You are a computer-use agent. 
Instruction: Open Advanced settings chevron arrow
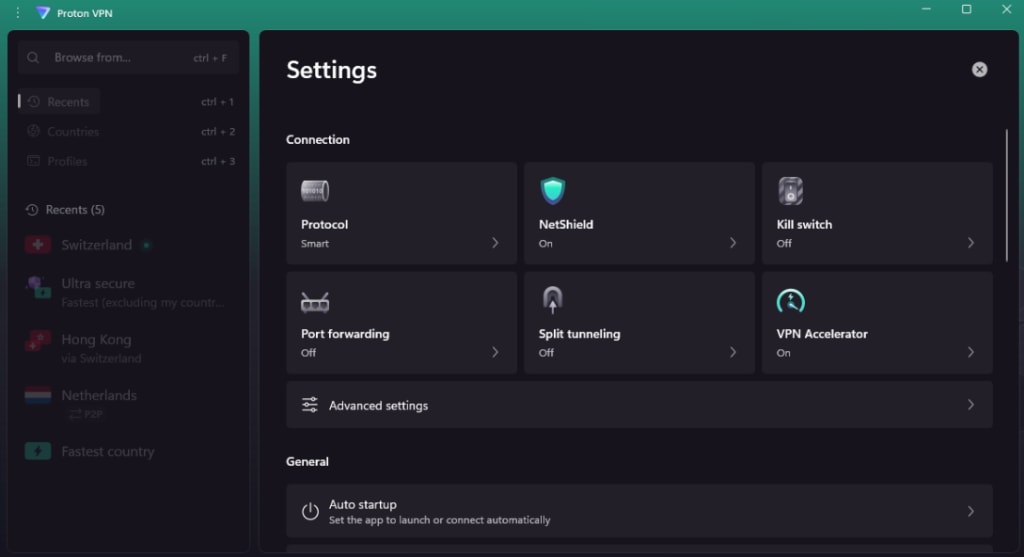pos(970,405)
